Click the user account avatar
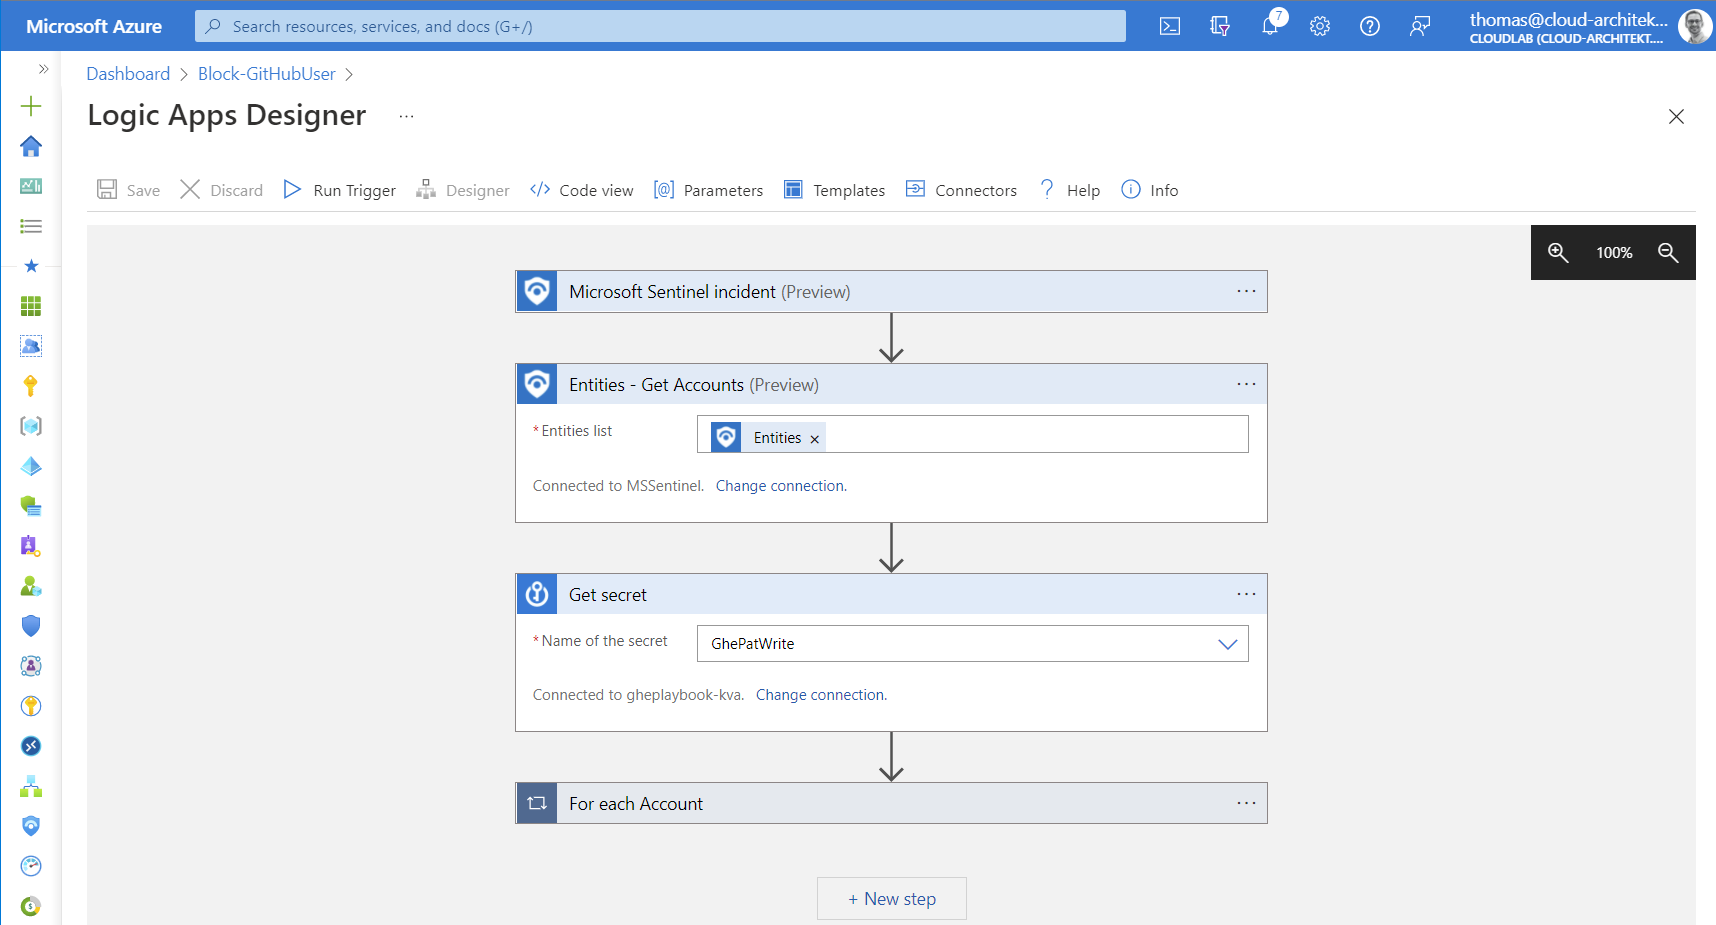Image resolution: width=1716 pixels, height=925 pixels. pyautogui.click(x=1695, y=26)
